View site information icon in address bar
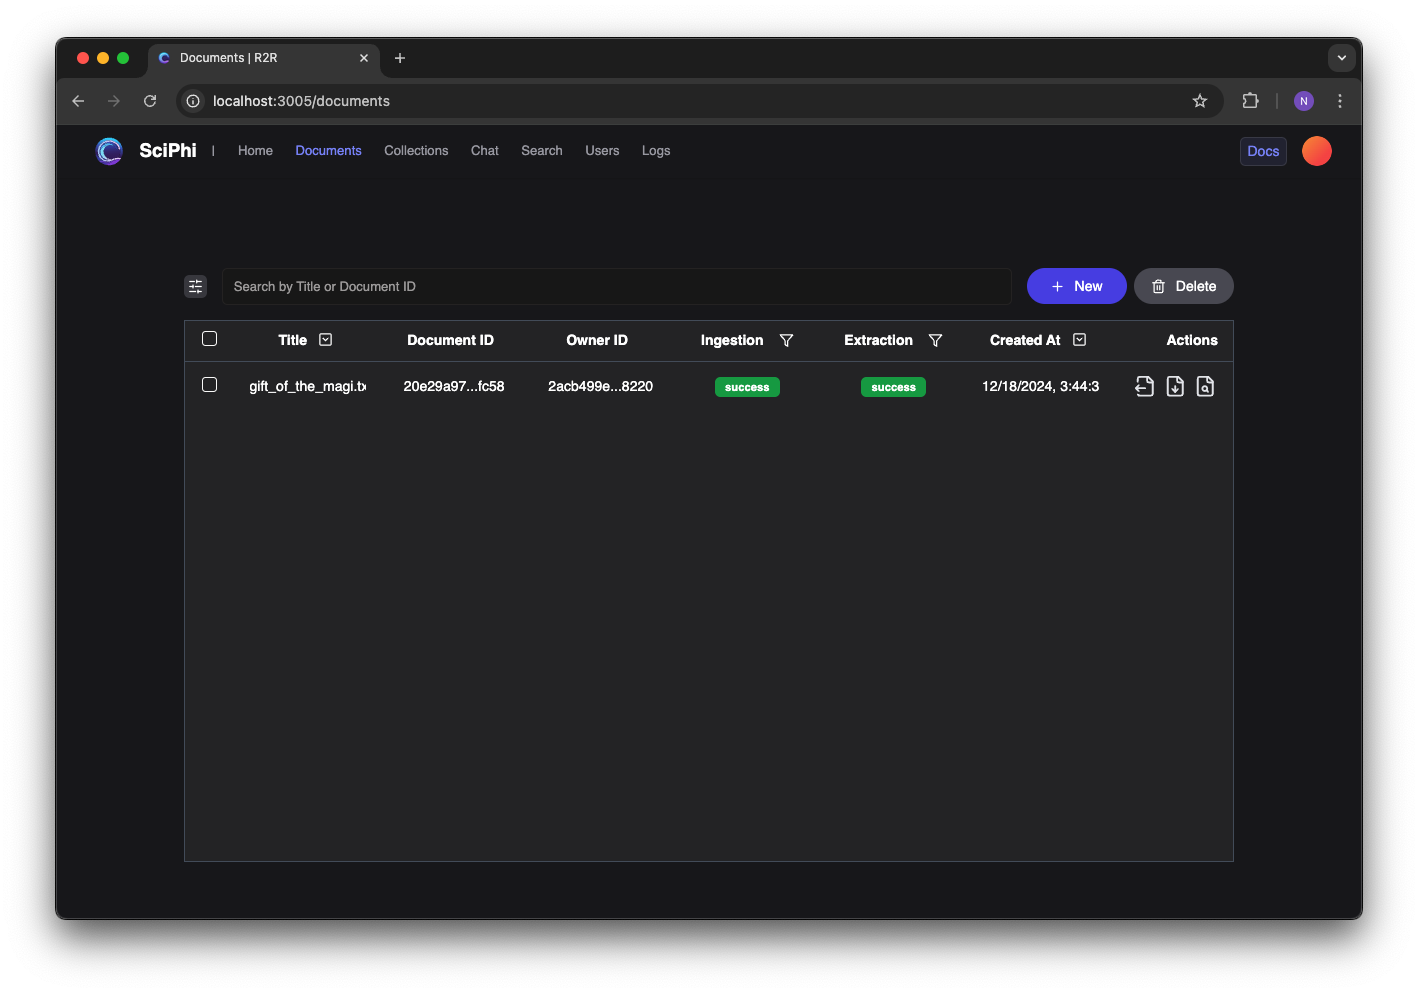Viewport: 1418px width, 993px height. tap(194, 101)
